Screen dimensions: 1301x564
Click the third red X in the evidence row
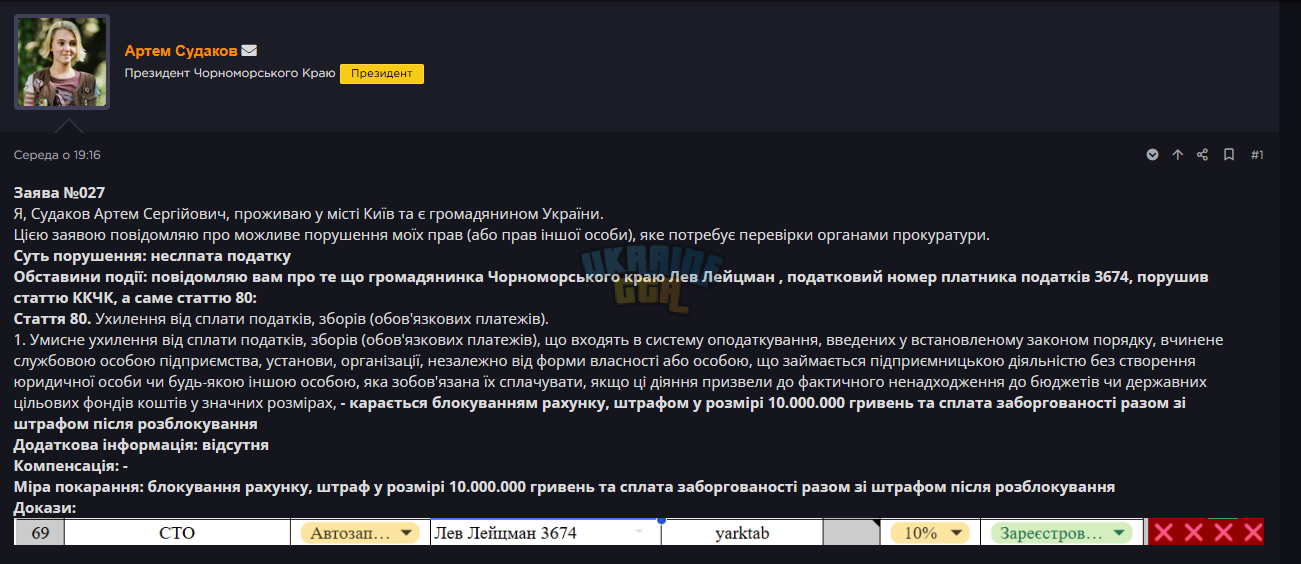[x=1223, y=532]
